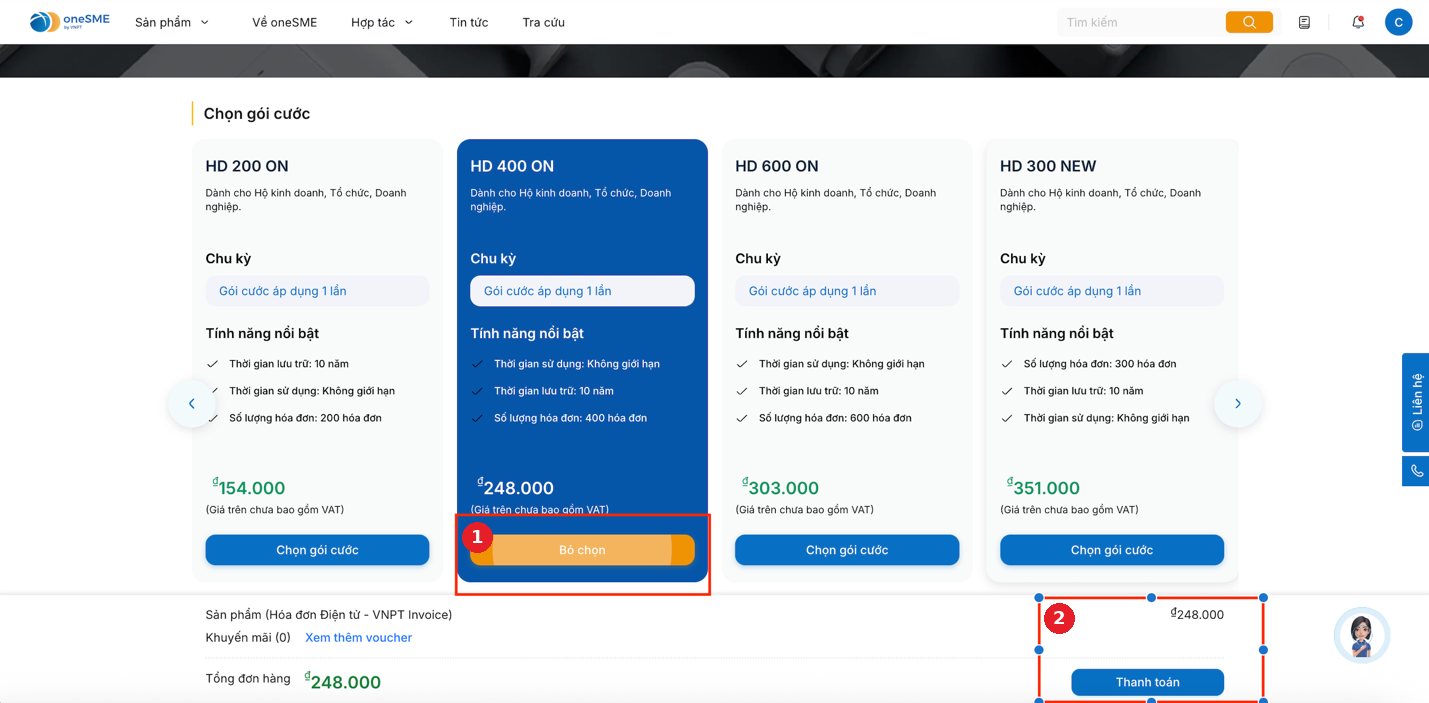Choose the HD 600 ON plan
1429x703 pixels.
847,550
